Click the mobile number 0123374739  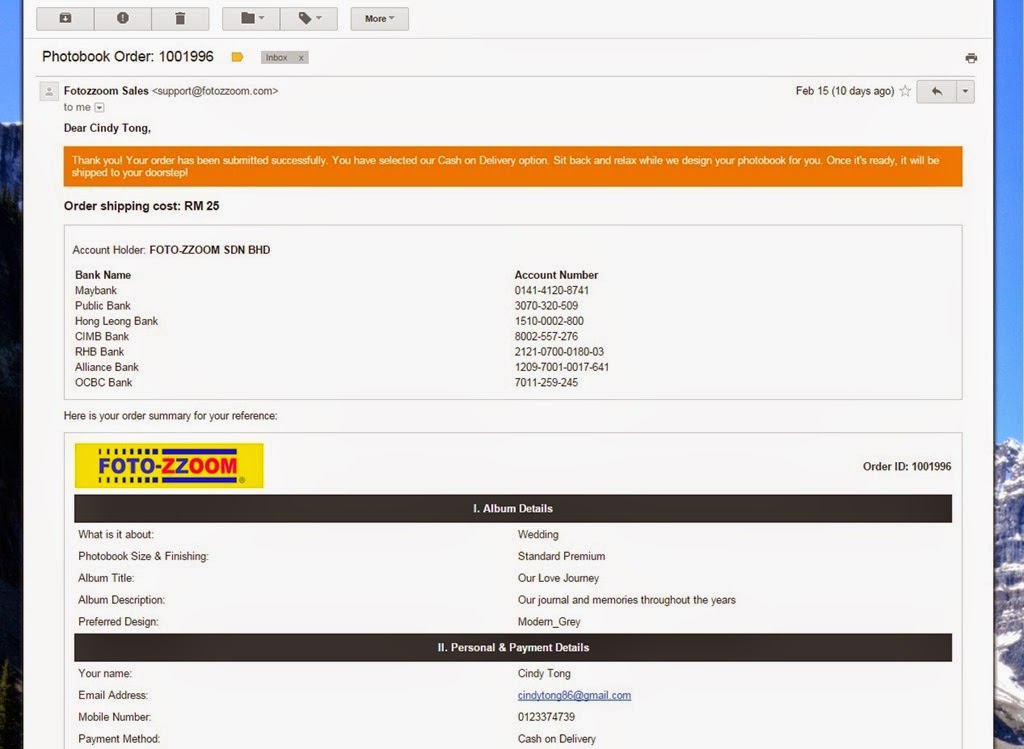point(546,717)
